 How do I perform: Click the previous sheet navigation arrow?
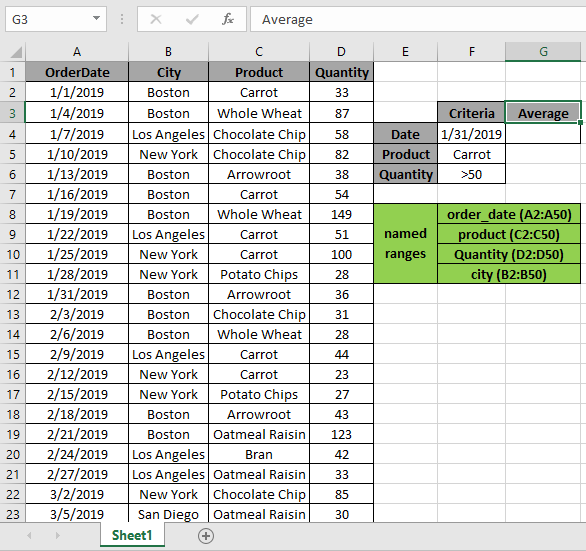29,536
